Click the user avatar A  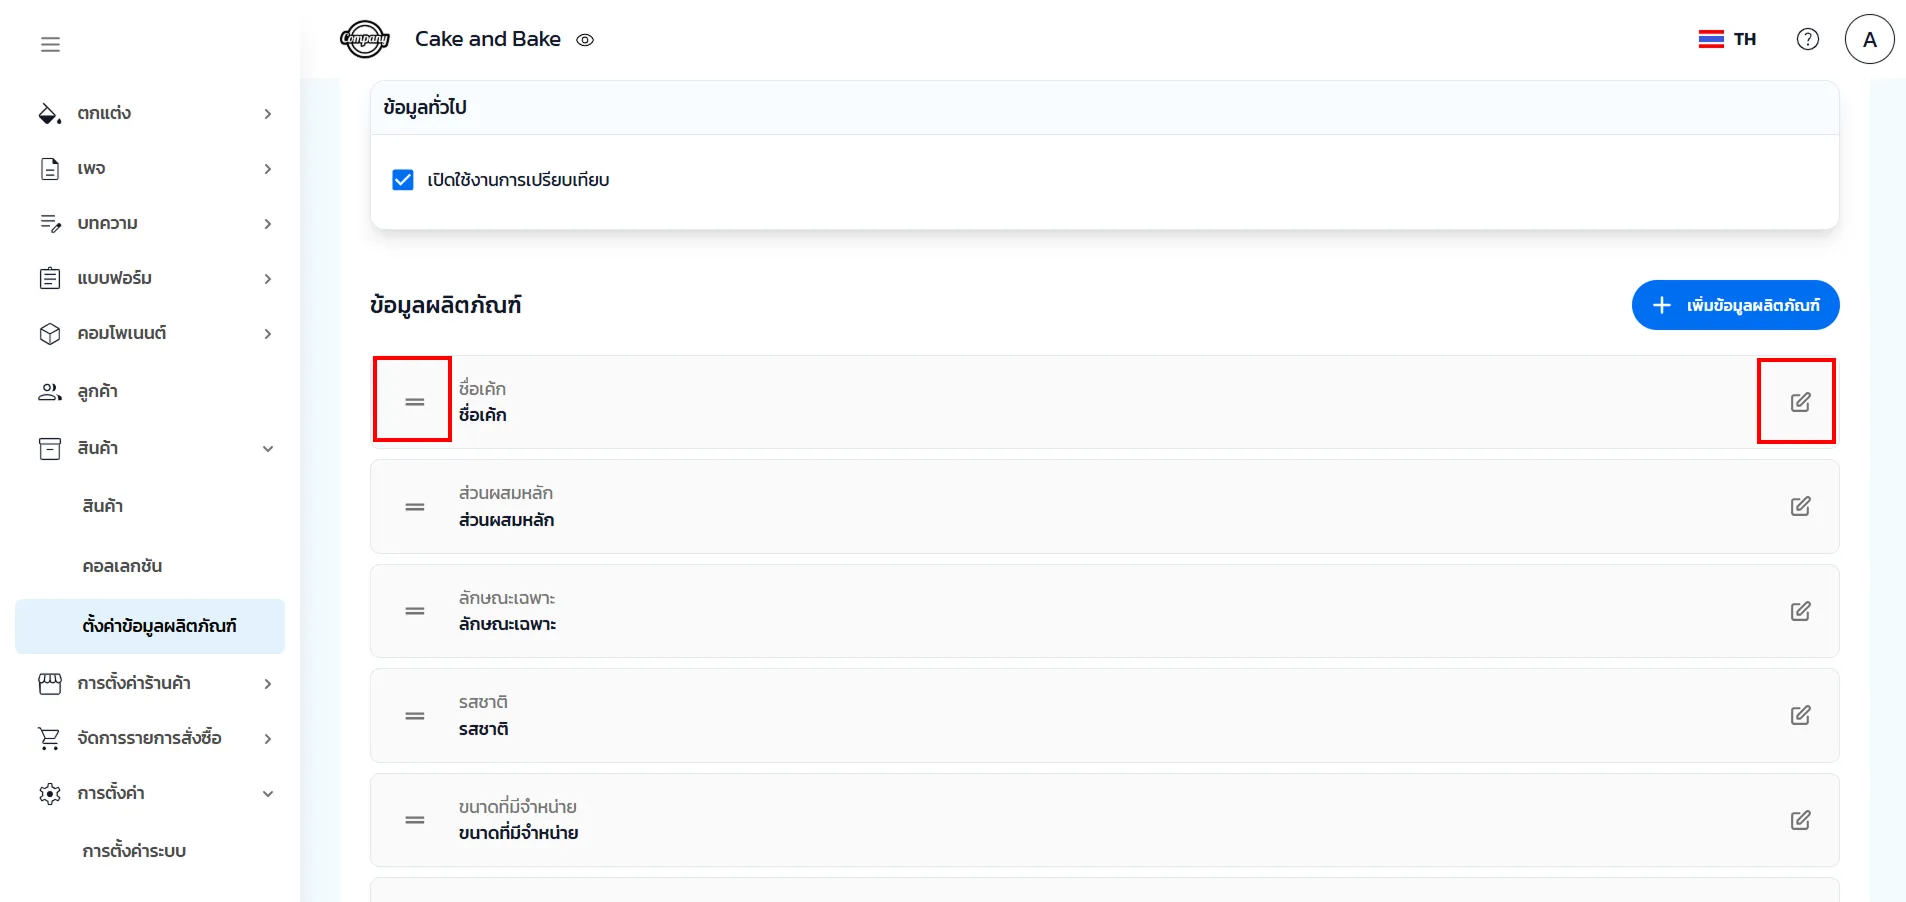(1869, 40)
